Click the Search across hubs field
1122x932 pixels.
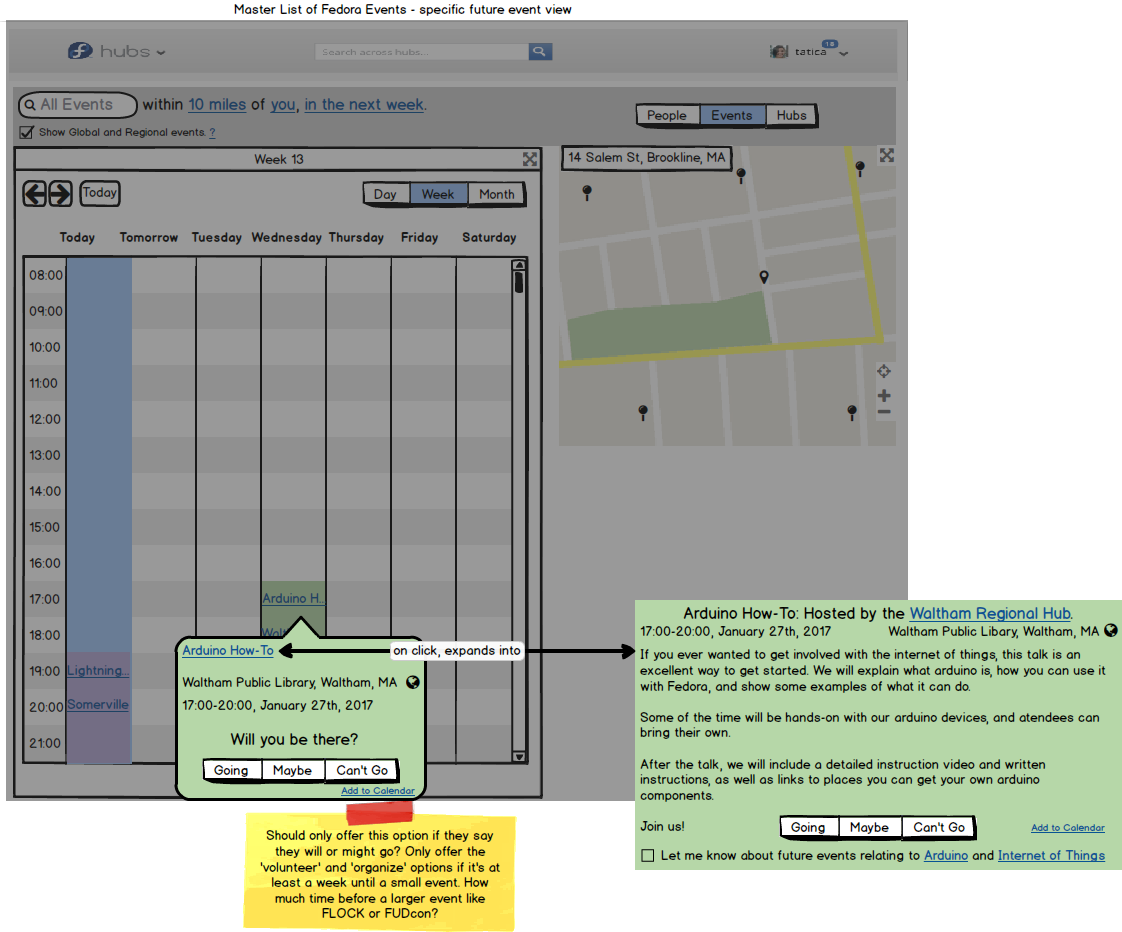421,52
